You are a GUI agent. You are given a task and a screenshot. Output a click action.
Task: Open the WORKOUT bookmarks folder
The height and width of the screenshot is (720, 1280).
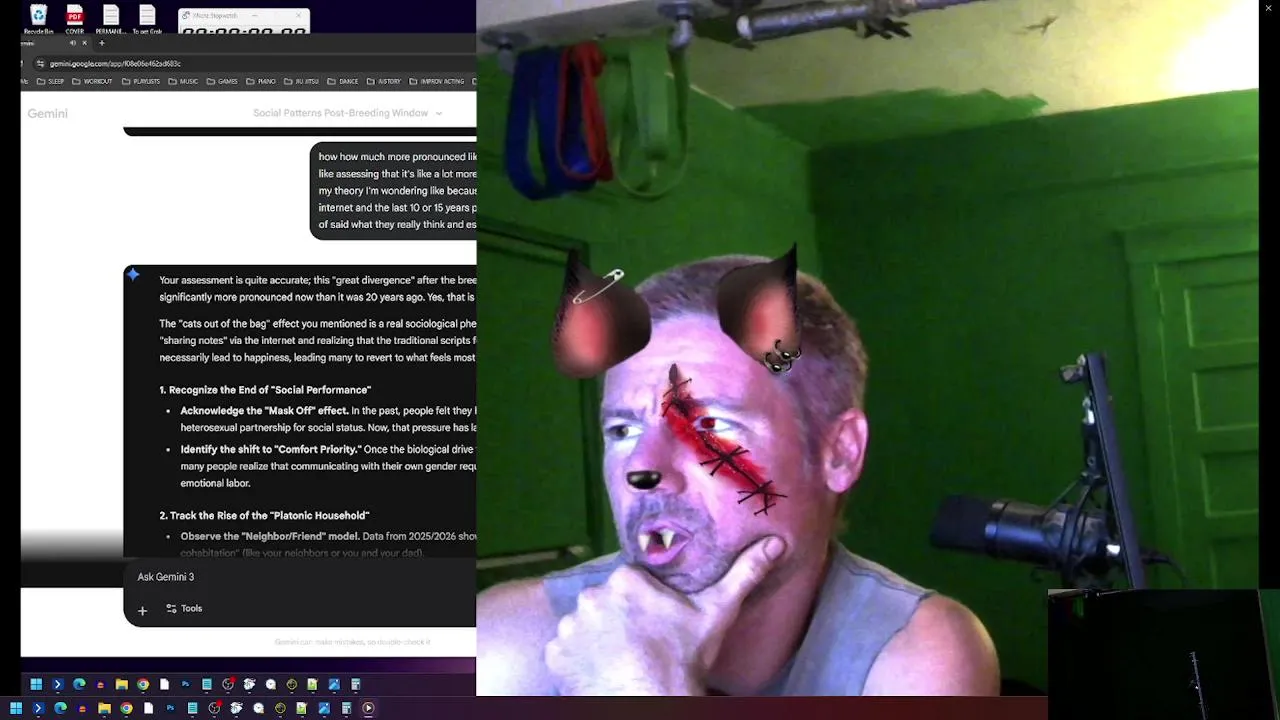92,81
